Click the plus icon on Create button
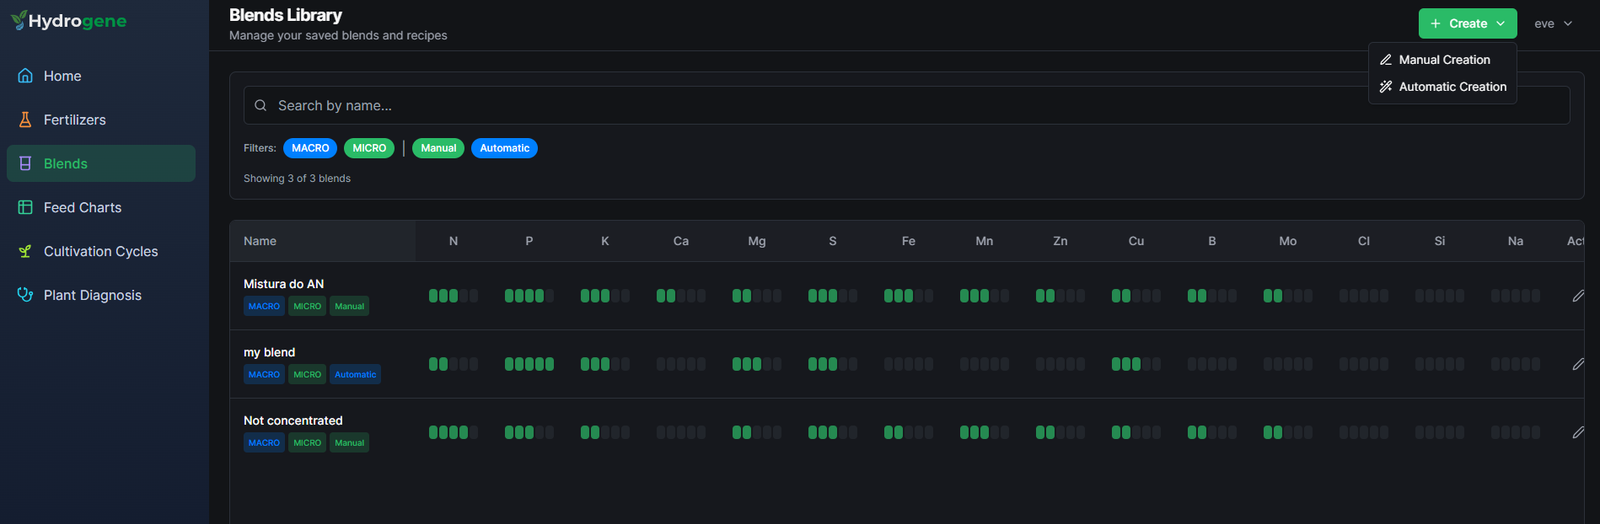 pos(1435,23)
